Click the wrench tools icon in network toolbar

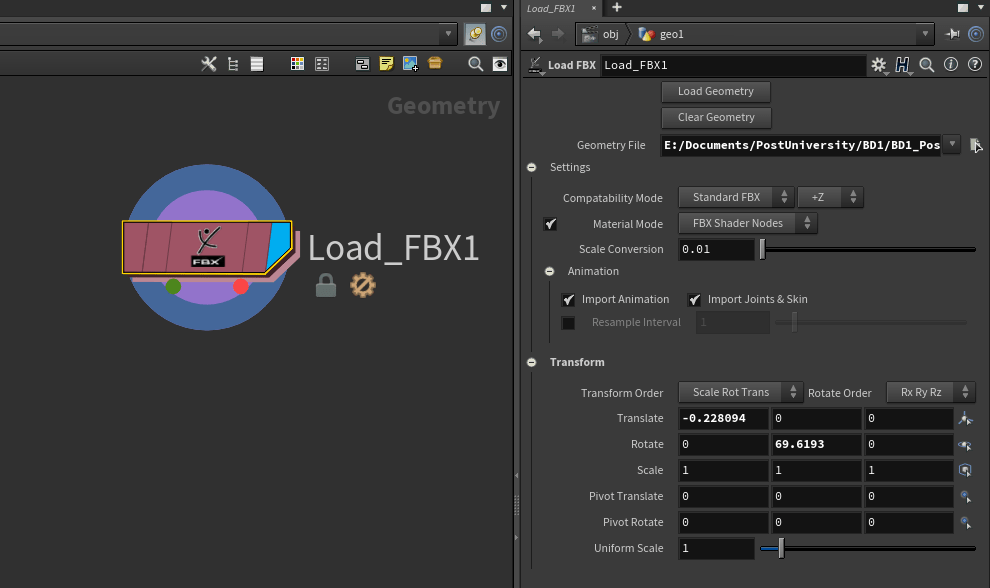(x=208, y=64)
